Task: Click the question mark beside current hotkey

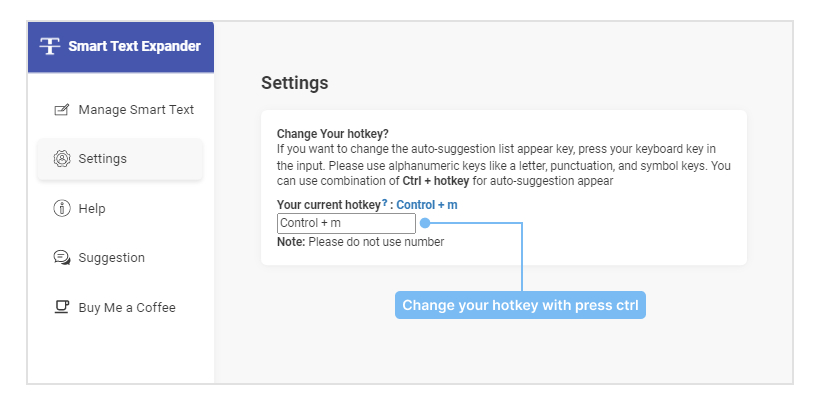Action: [384, 203]
